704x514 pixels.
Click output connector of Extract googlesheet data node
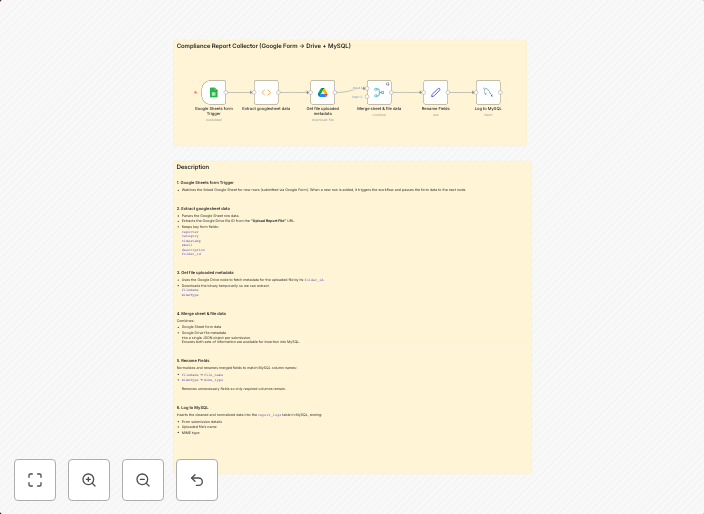[278, 92]
